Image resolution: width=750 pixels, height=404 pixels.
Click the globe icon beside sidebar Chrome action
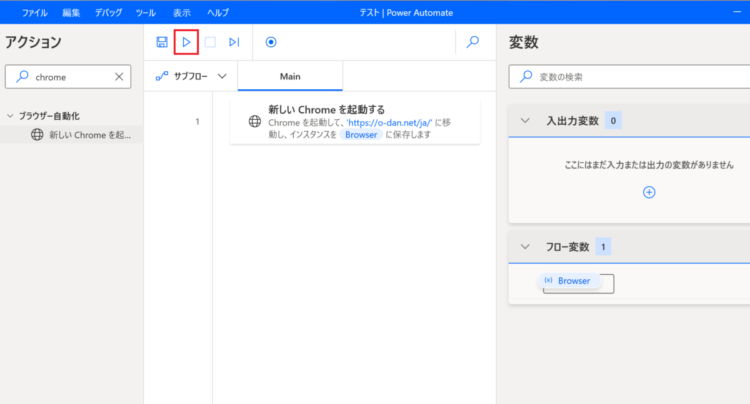(37, 135)
